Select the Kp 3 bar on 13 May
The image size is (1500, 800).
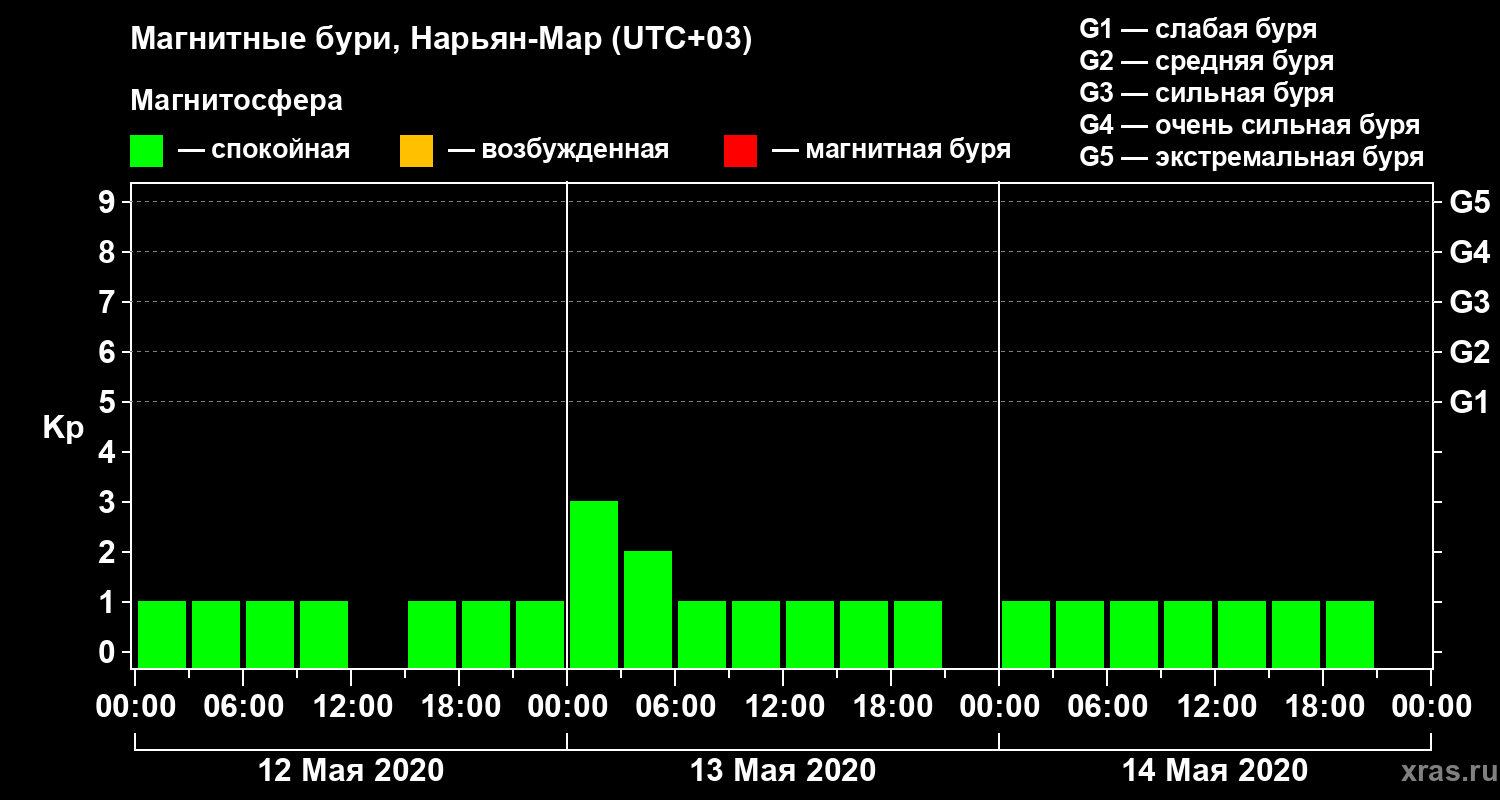tap(594, 584)
